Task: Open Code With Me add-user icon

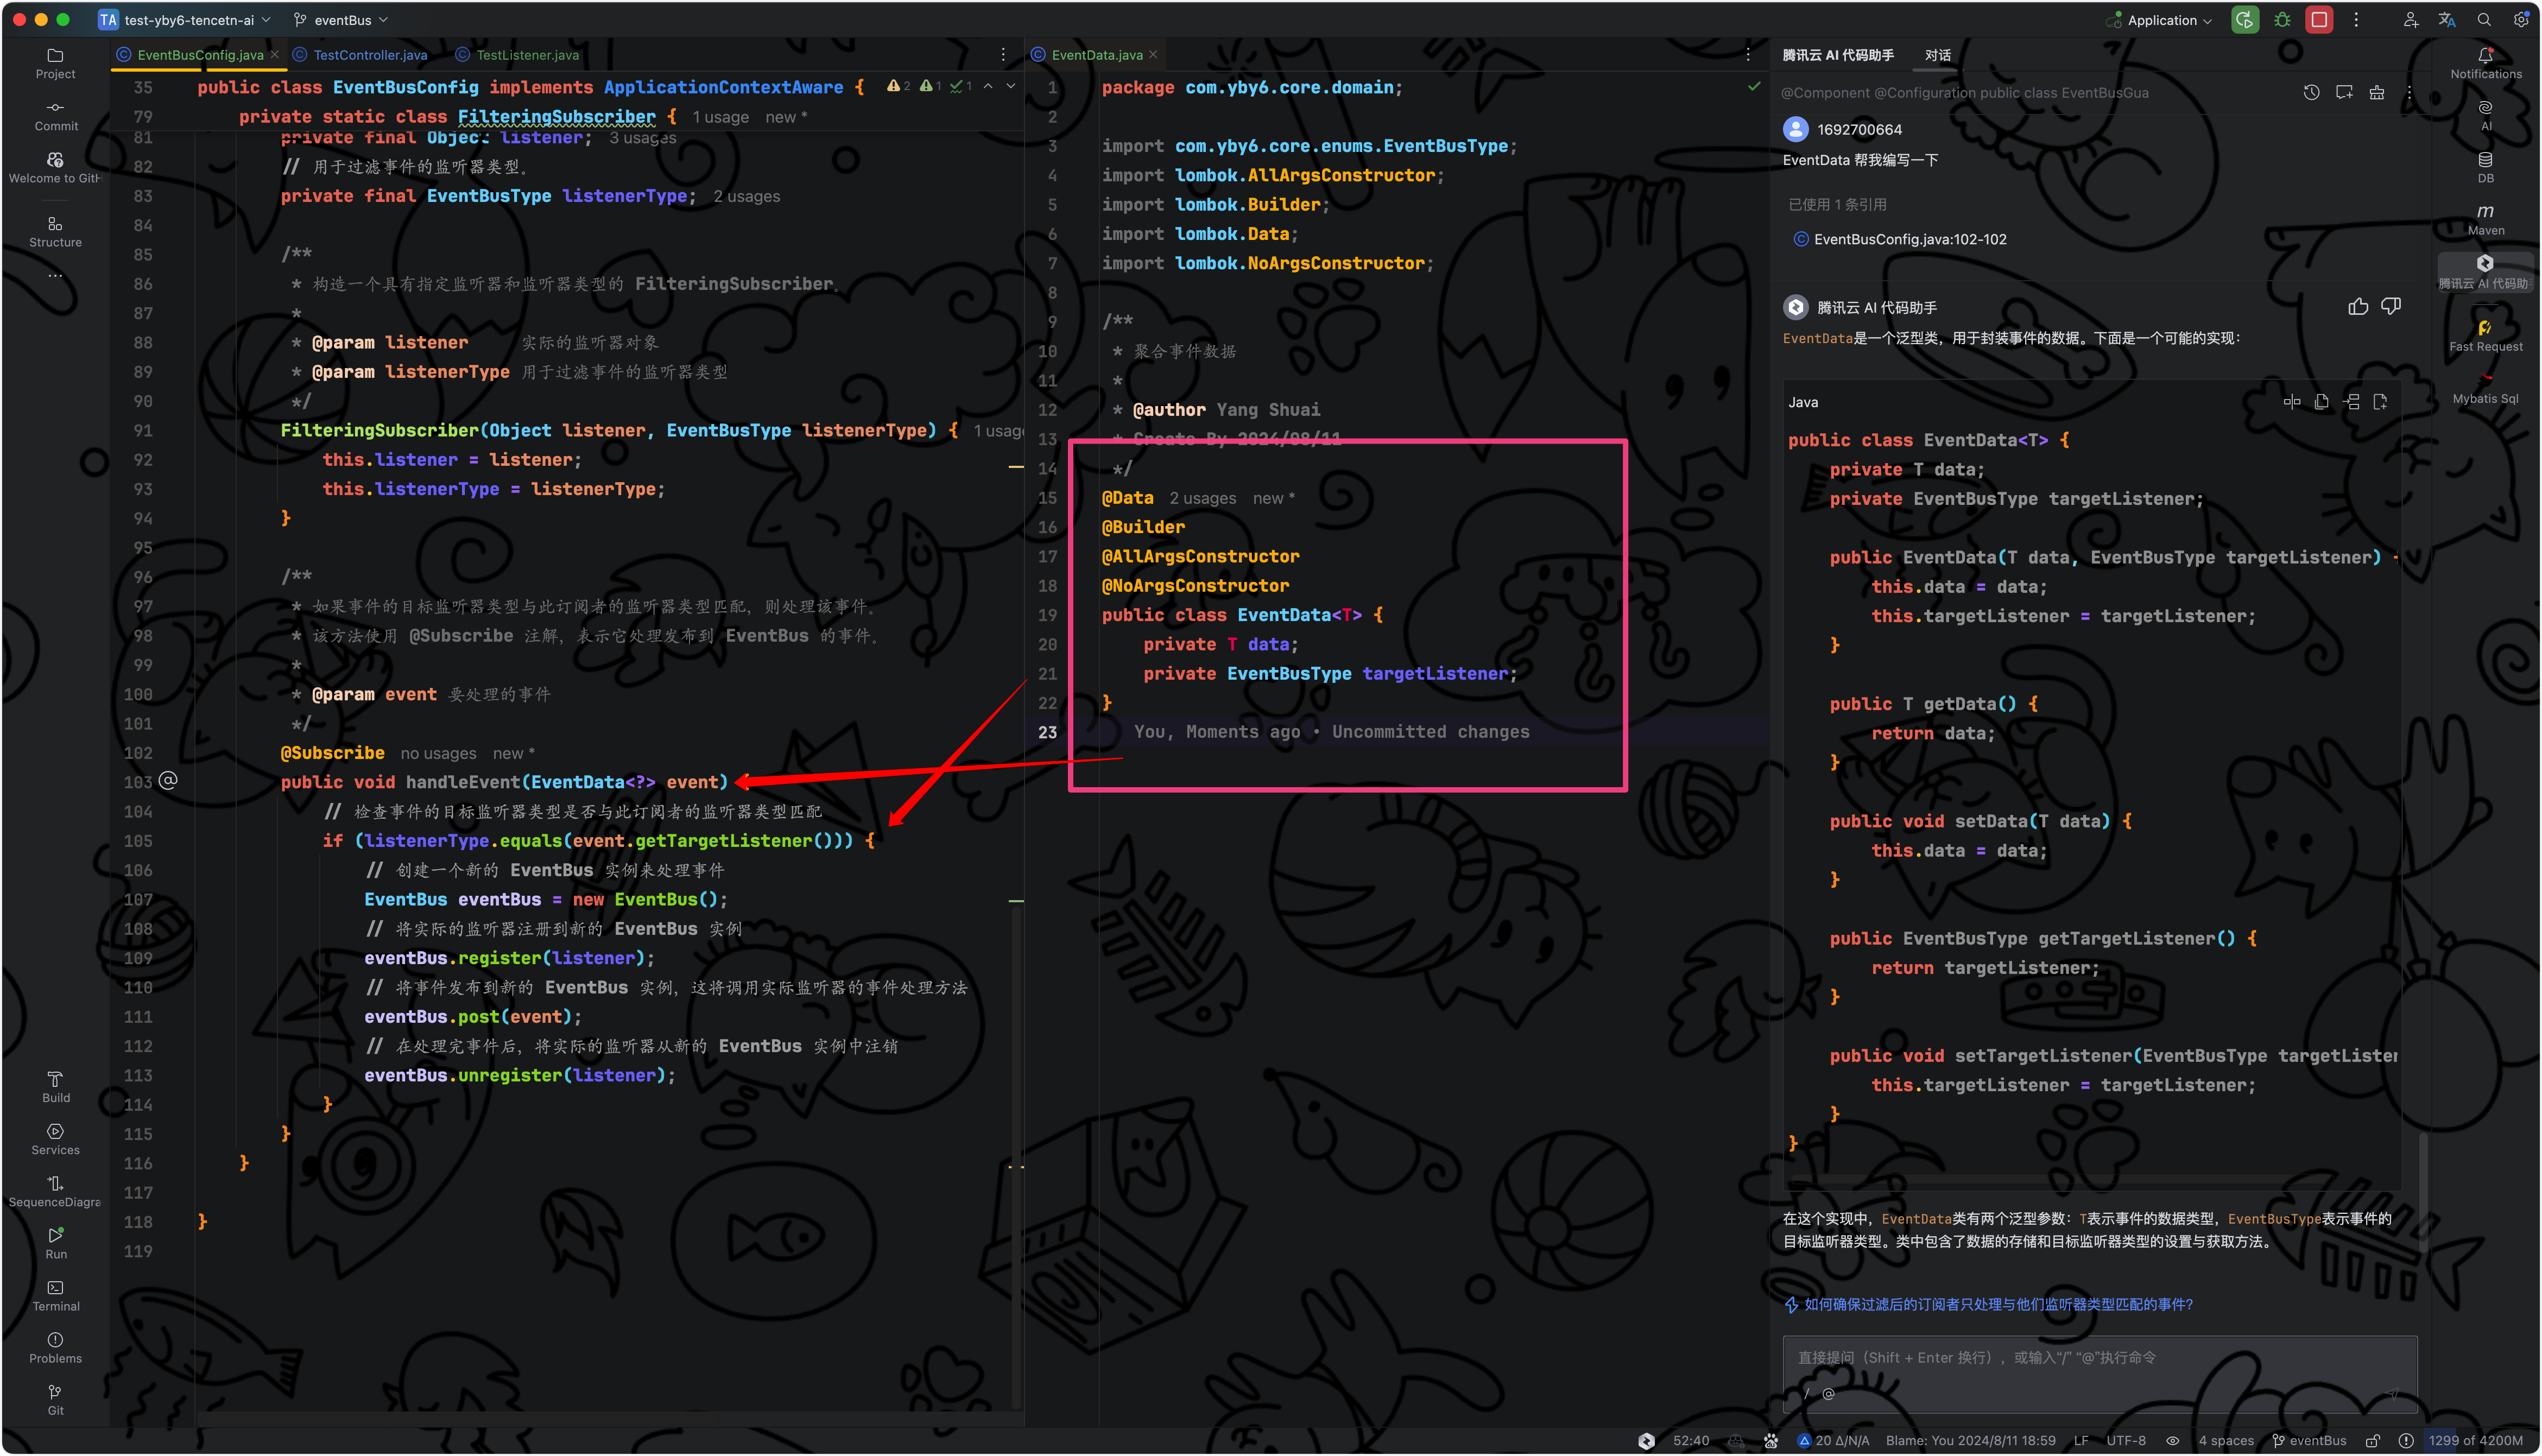Action: tap(2410, 20)
